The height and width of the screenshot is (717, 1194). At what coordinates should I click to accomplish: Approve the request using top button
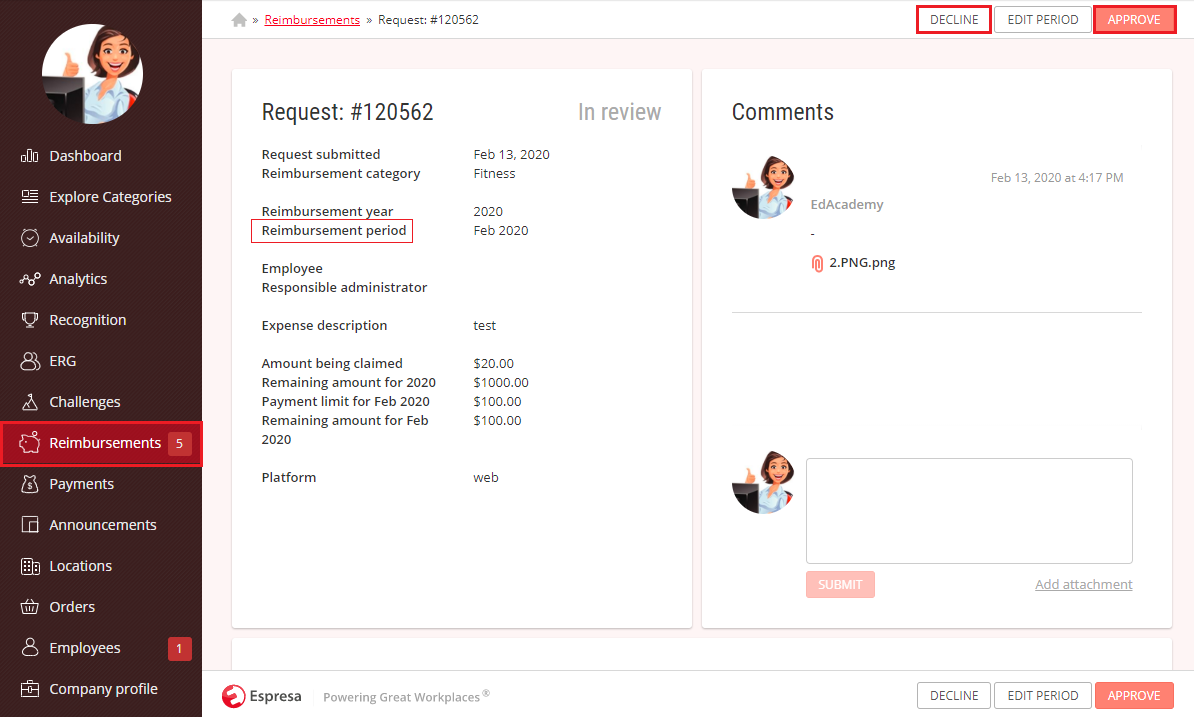(1134, 20)
